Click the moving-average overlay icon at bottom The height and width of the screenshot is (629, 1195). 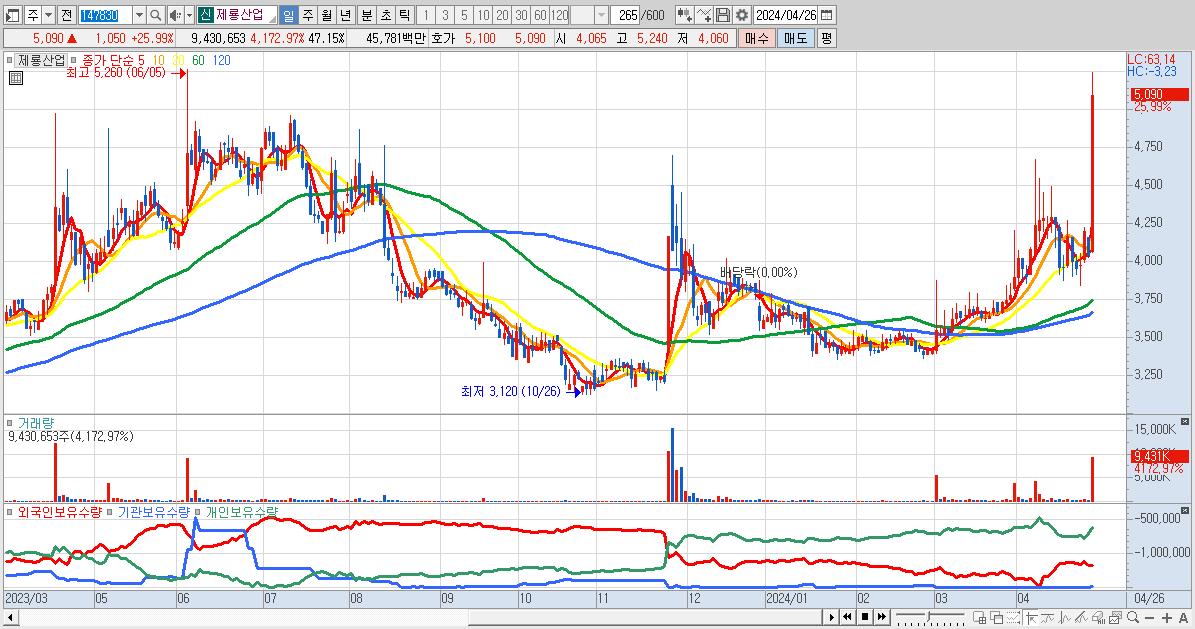(x=1048, y=618)
